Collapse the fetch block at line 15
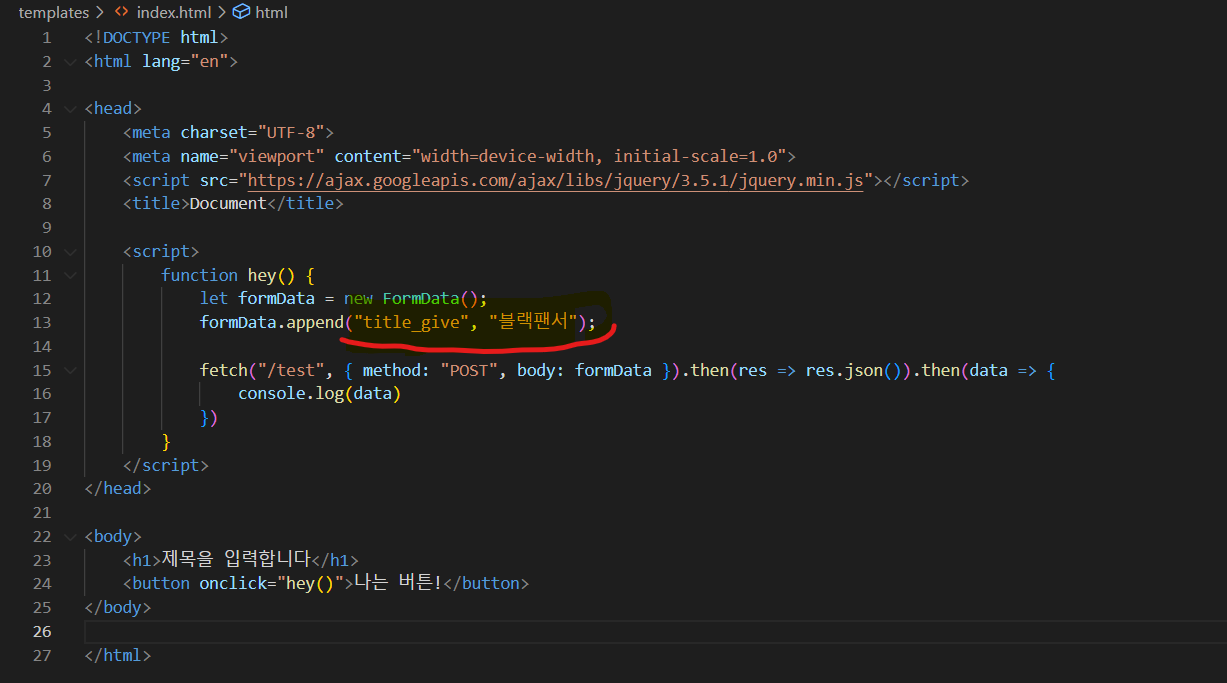This screenshot has width=1227, height=683. click(x=68, y=371)
